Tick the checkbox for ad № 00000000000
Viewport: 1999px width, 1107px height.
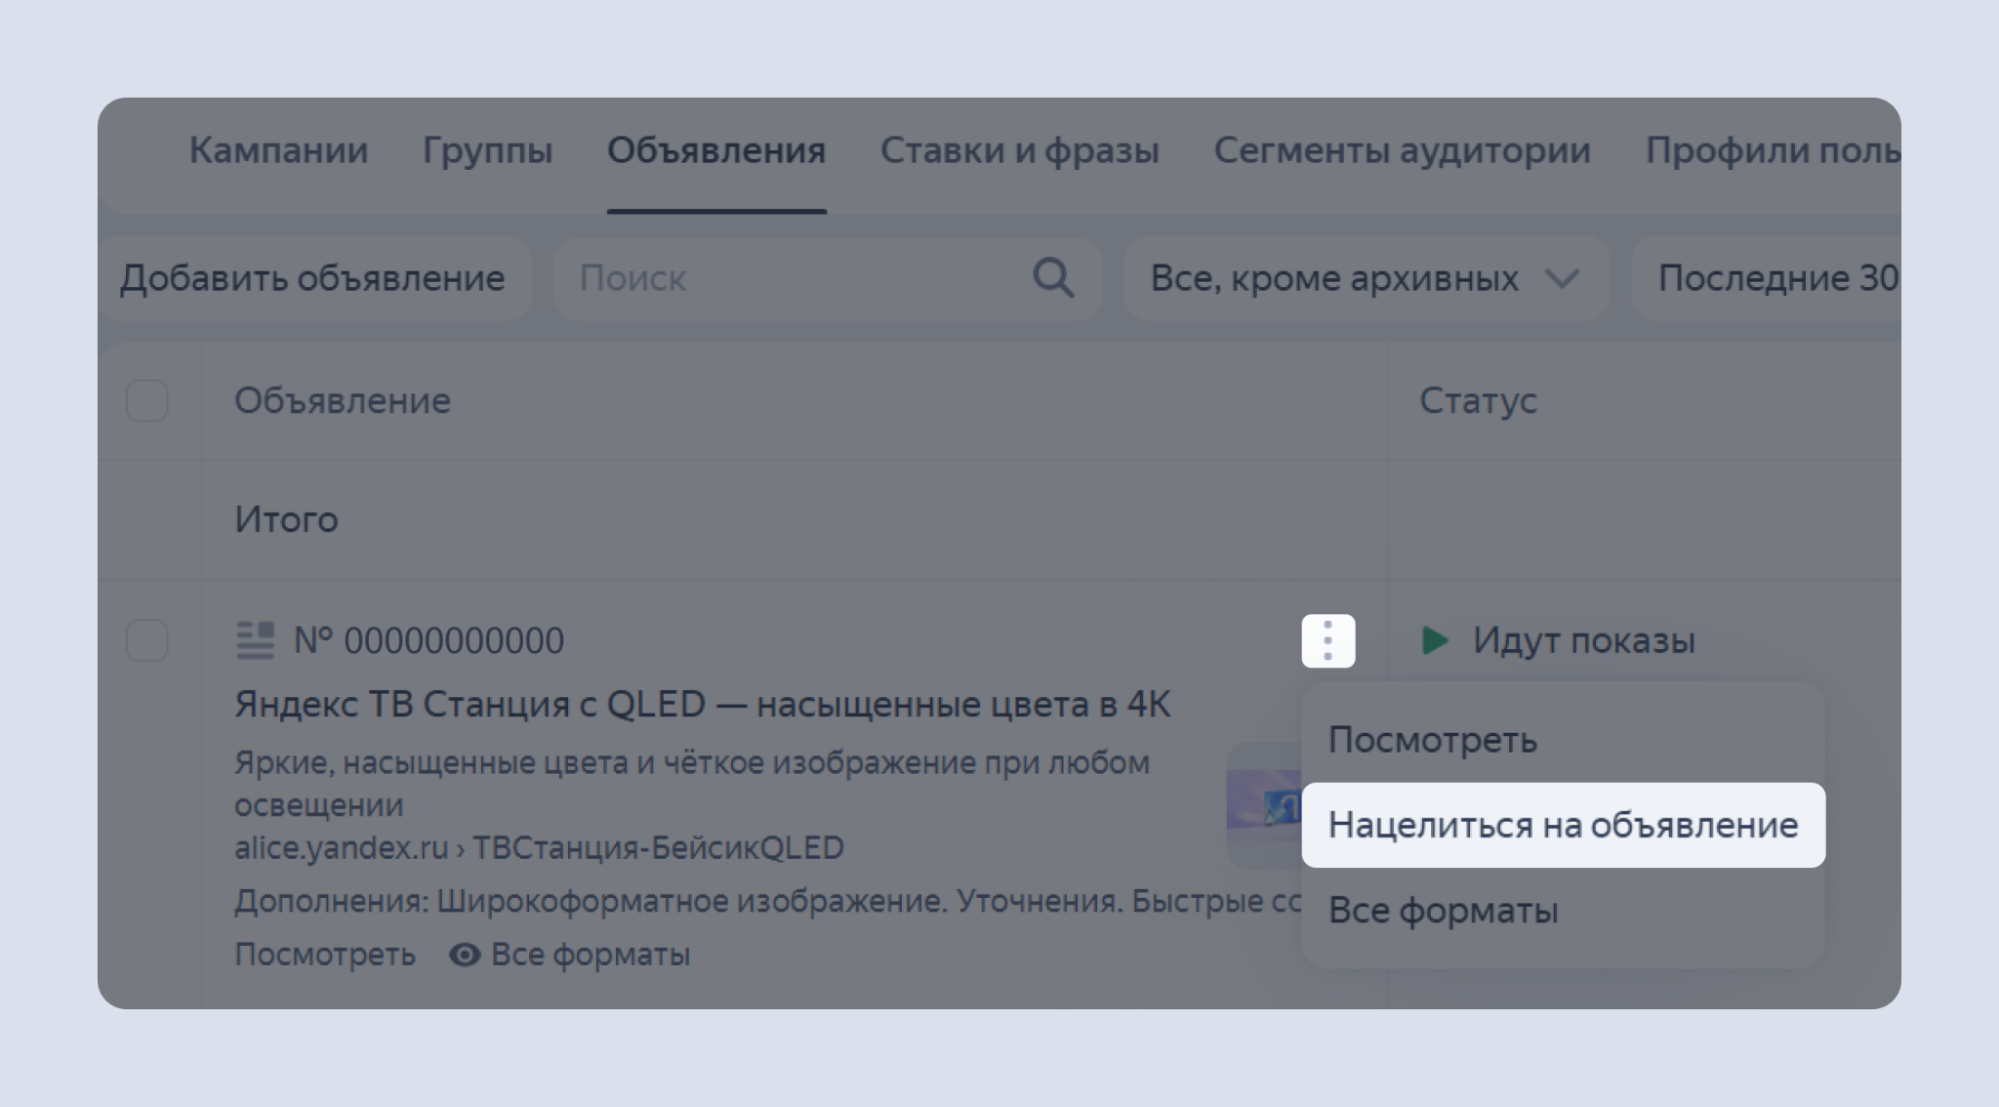pos(148,641)
